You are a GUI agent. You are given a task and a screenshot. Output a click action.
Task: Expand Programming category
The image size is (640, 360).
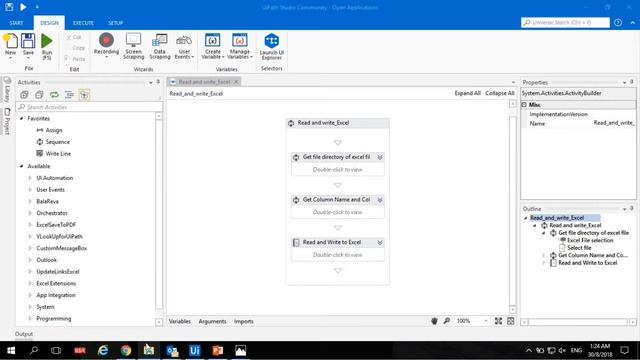tap(30, 318)
